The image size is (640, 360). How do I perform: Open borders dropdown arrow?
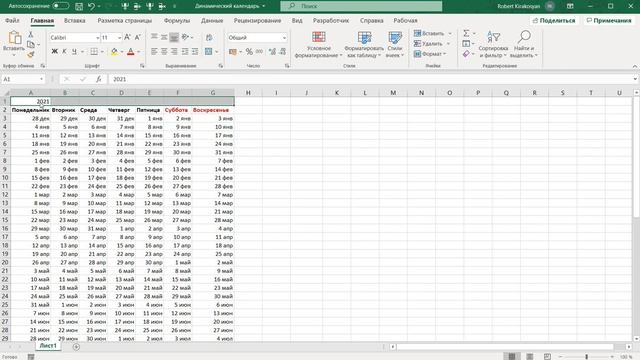point(102,52)
